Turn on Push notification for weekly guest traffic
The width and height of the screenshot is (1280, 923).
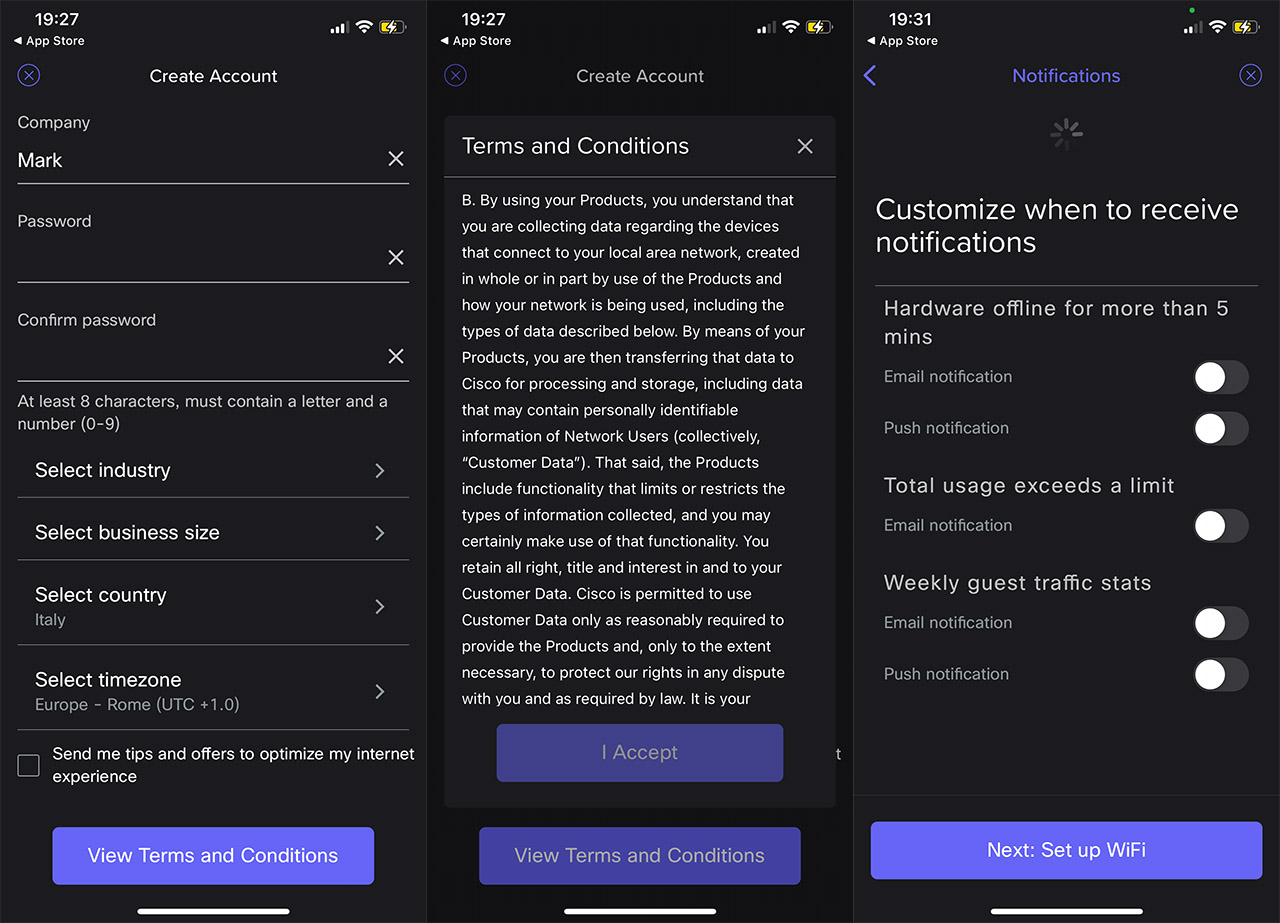click(1221, 674)
